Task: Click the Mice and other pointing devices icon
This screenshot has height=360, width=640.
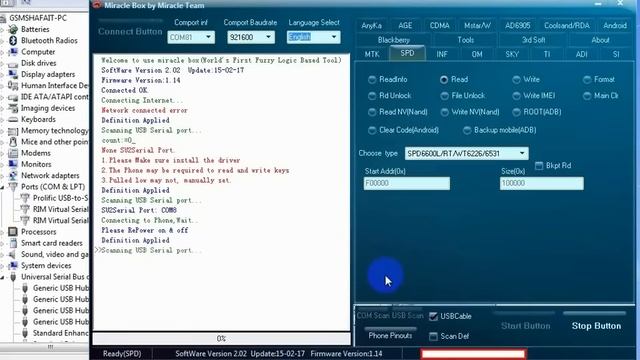Action: point(13,142)
